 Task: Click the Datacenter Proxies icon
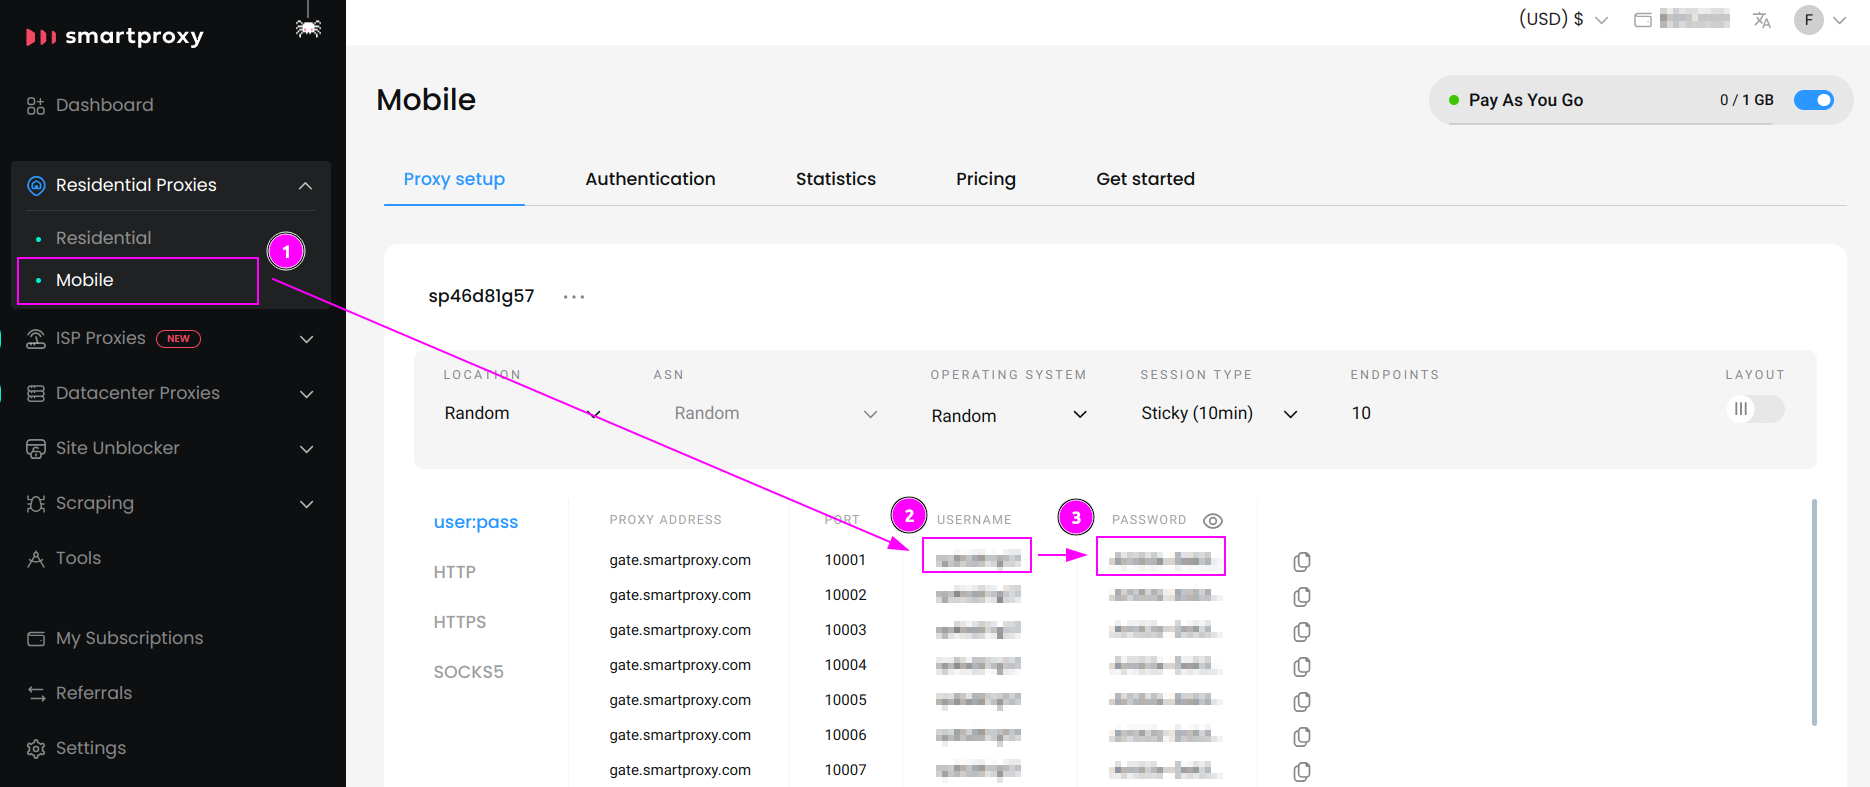click(x=36, y=394)
